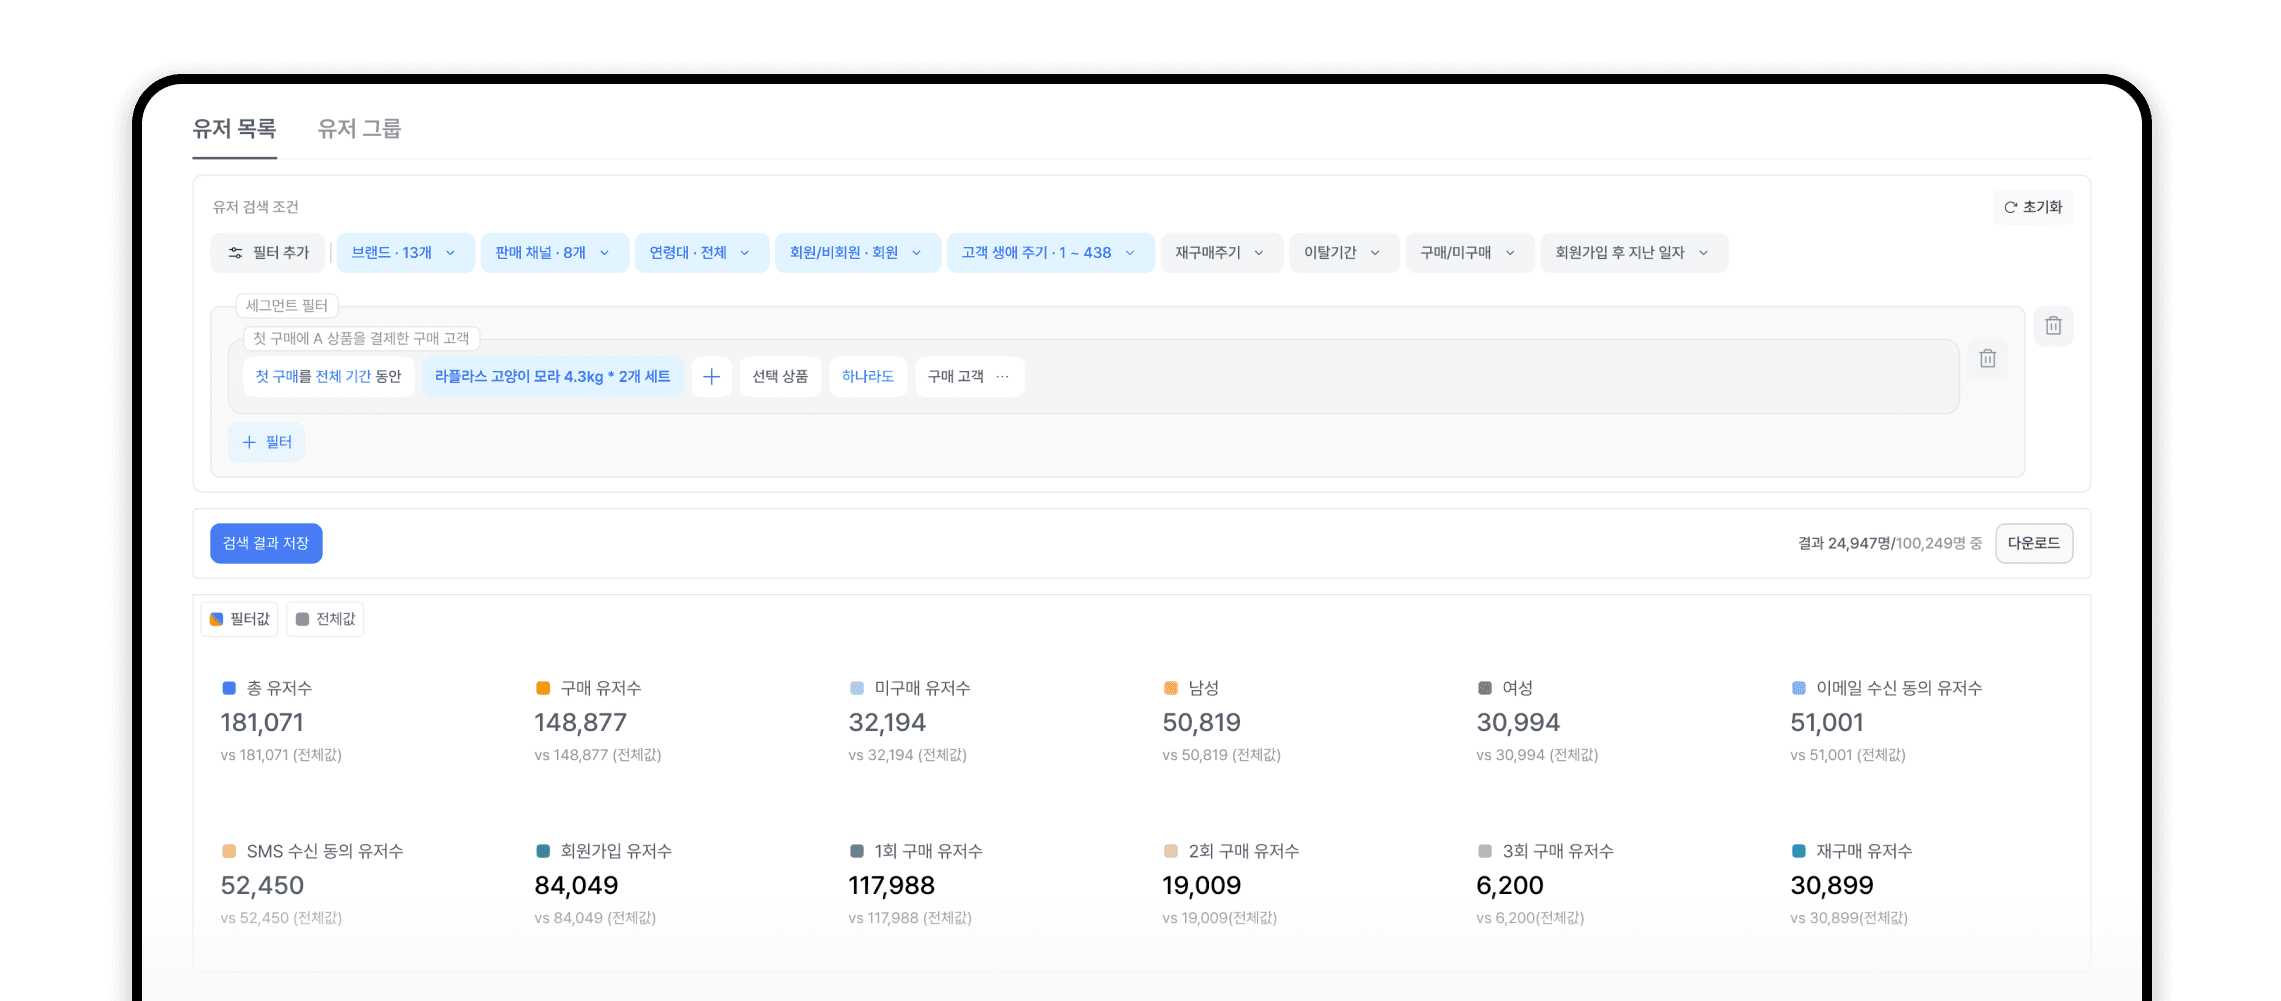2281x1001 pixels.
Task: Open the 판매 채널 · 8개 dropdown
Action: point(554,253)
